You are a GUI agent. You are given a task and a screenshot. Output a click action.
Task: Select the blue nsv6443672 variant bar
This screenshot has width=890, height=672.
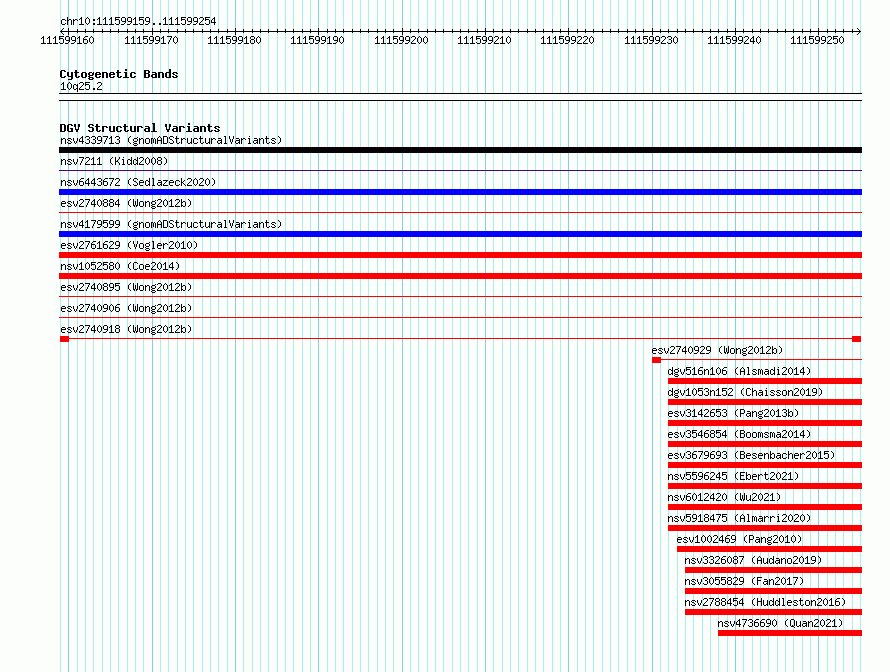click(x=460, y=192)
